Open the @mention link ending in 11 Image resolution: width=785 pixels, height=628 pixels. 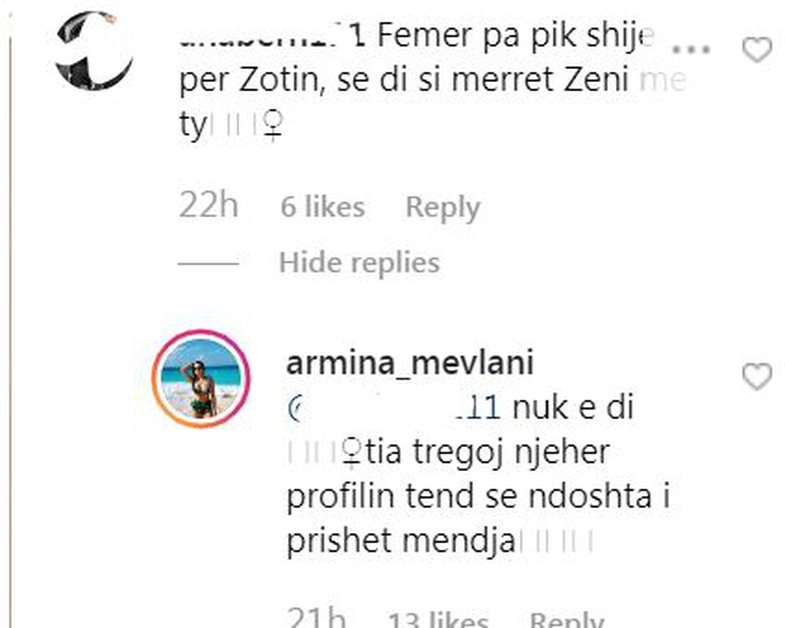(x=394, y=407)
